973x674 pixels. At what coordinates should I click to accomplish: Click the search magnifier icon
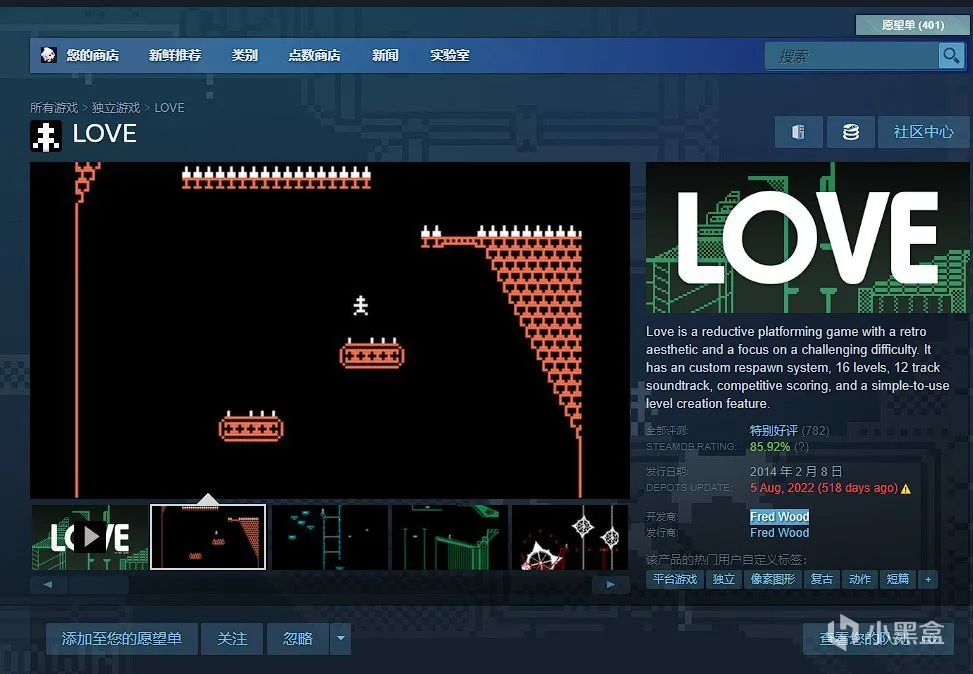951,56
